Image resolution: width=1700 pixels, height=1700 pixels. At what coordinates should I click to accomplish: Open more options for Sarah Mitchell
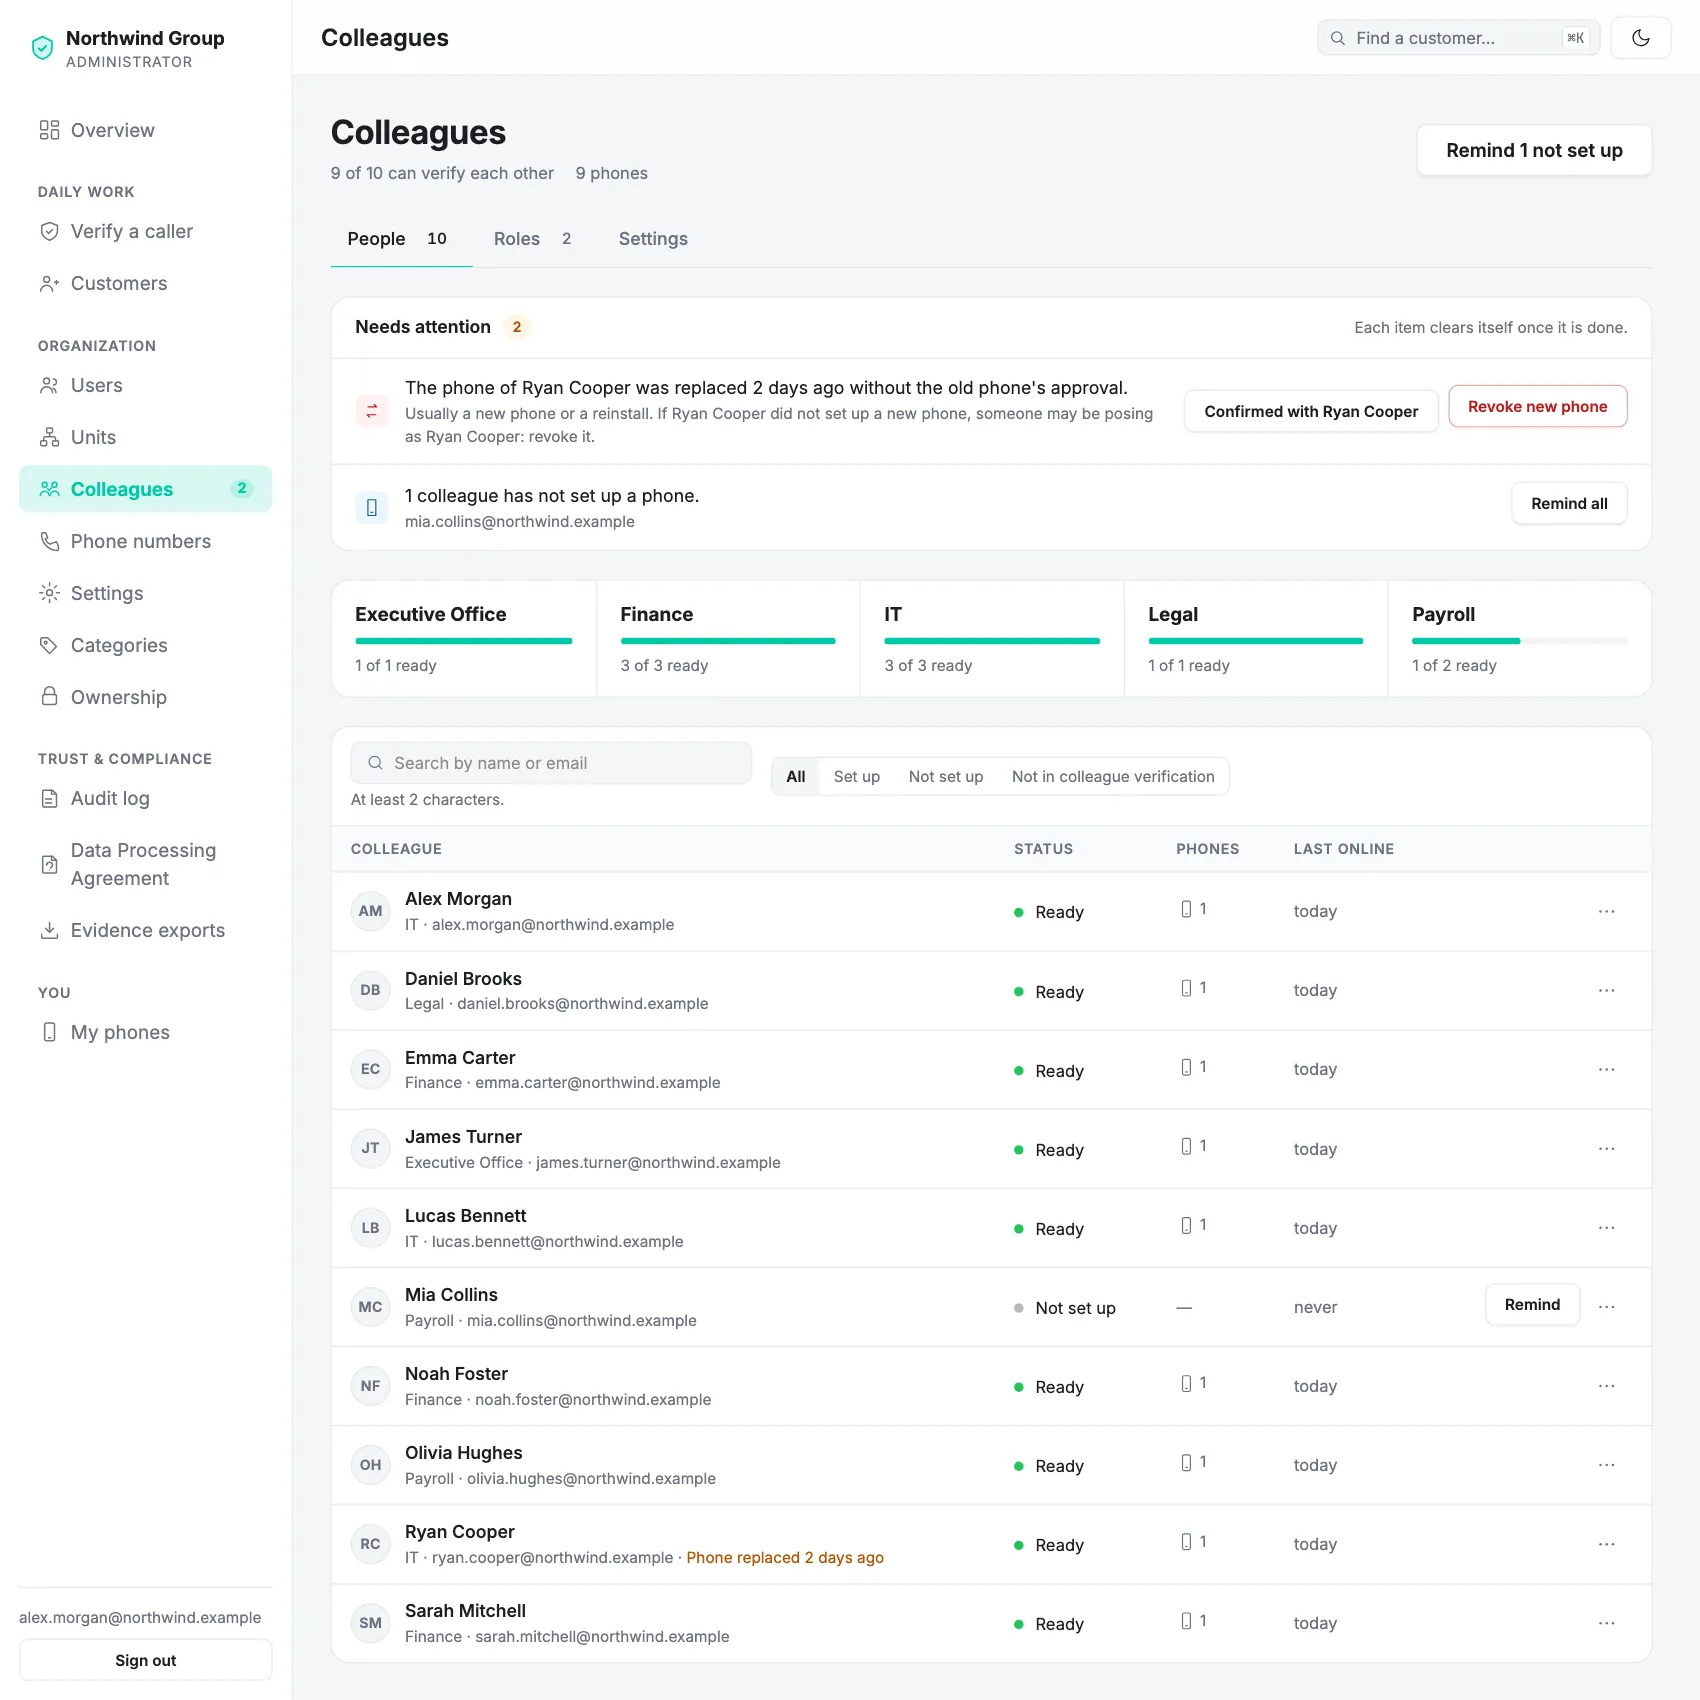1607,1623
